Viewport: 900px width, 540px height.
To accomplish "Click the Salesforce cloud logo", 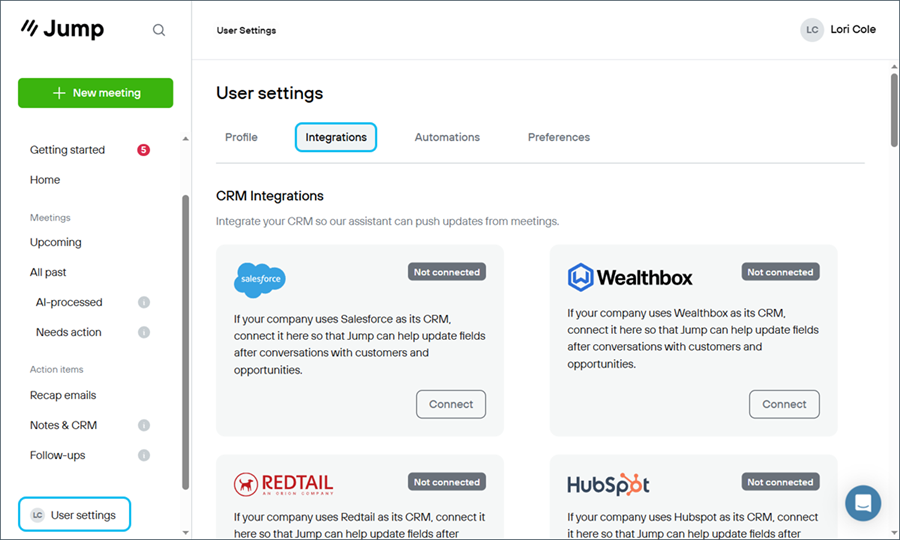I will pyautogui.click(x=260, y=279).
